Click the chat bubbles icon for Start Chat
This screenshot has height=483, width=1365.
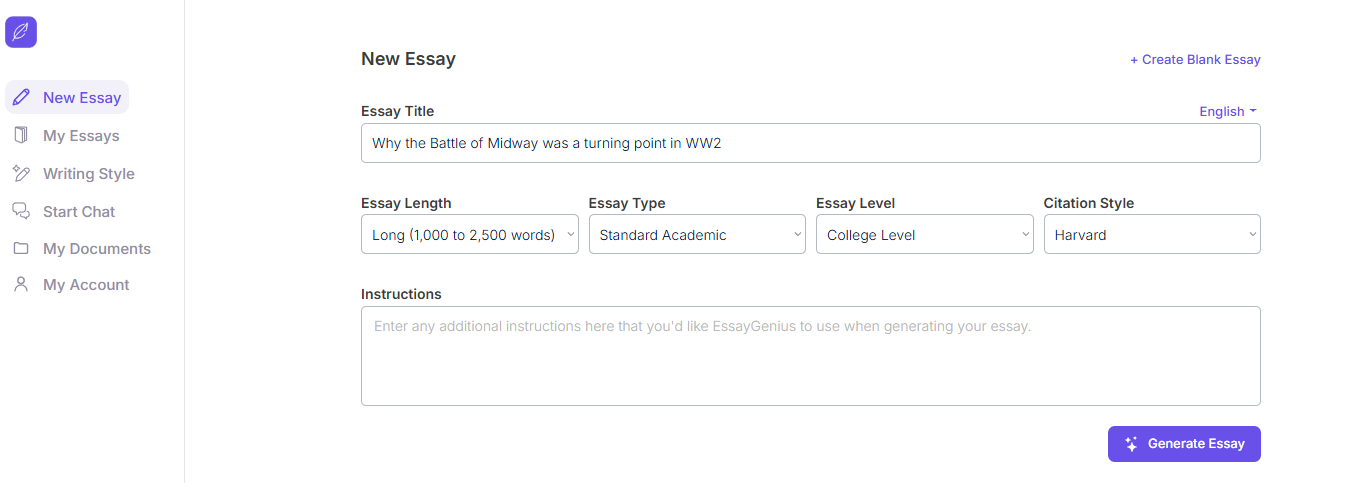tap(21, 211)
